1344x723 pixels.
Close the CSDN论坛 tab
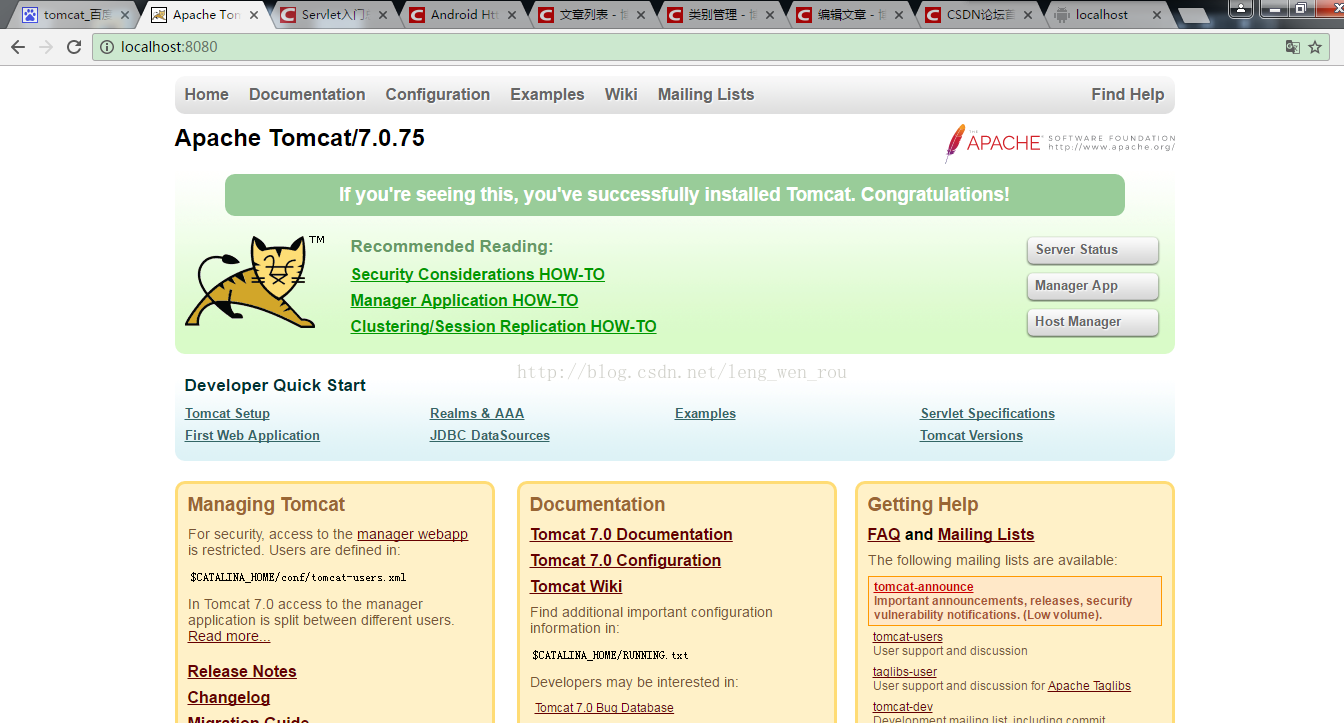pyautogui.click(x=1028, y=15)
